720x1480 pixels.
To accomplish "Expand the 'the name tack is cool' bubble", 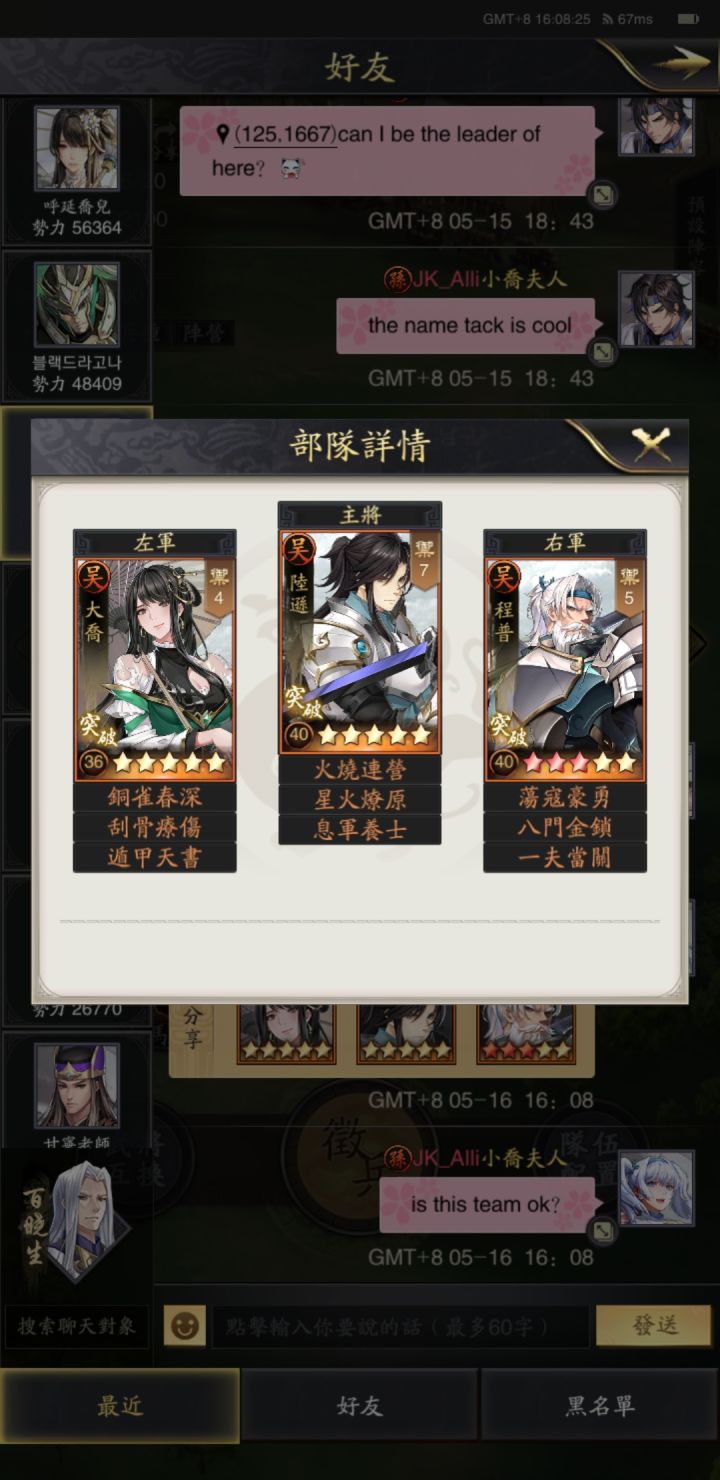I will point(602,352).
